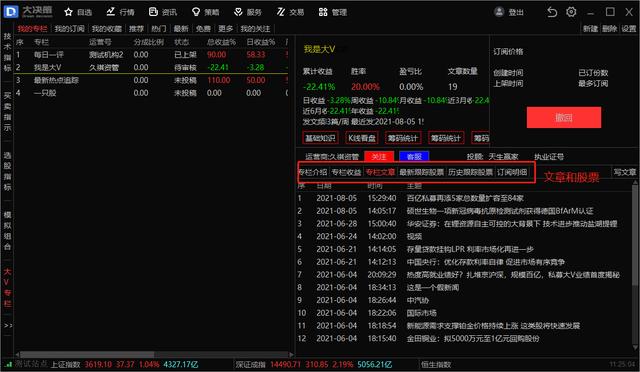The height and width of the screenshot is (372, 640).
Task: Select the 策略 lightbulb icon
Action: click(x=196, y=12)
